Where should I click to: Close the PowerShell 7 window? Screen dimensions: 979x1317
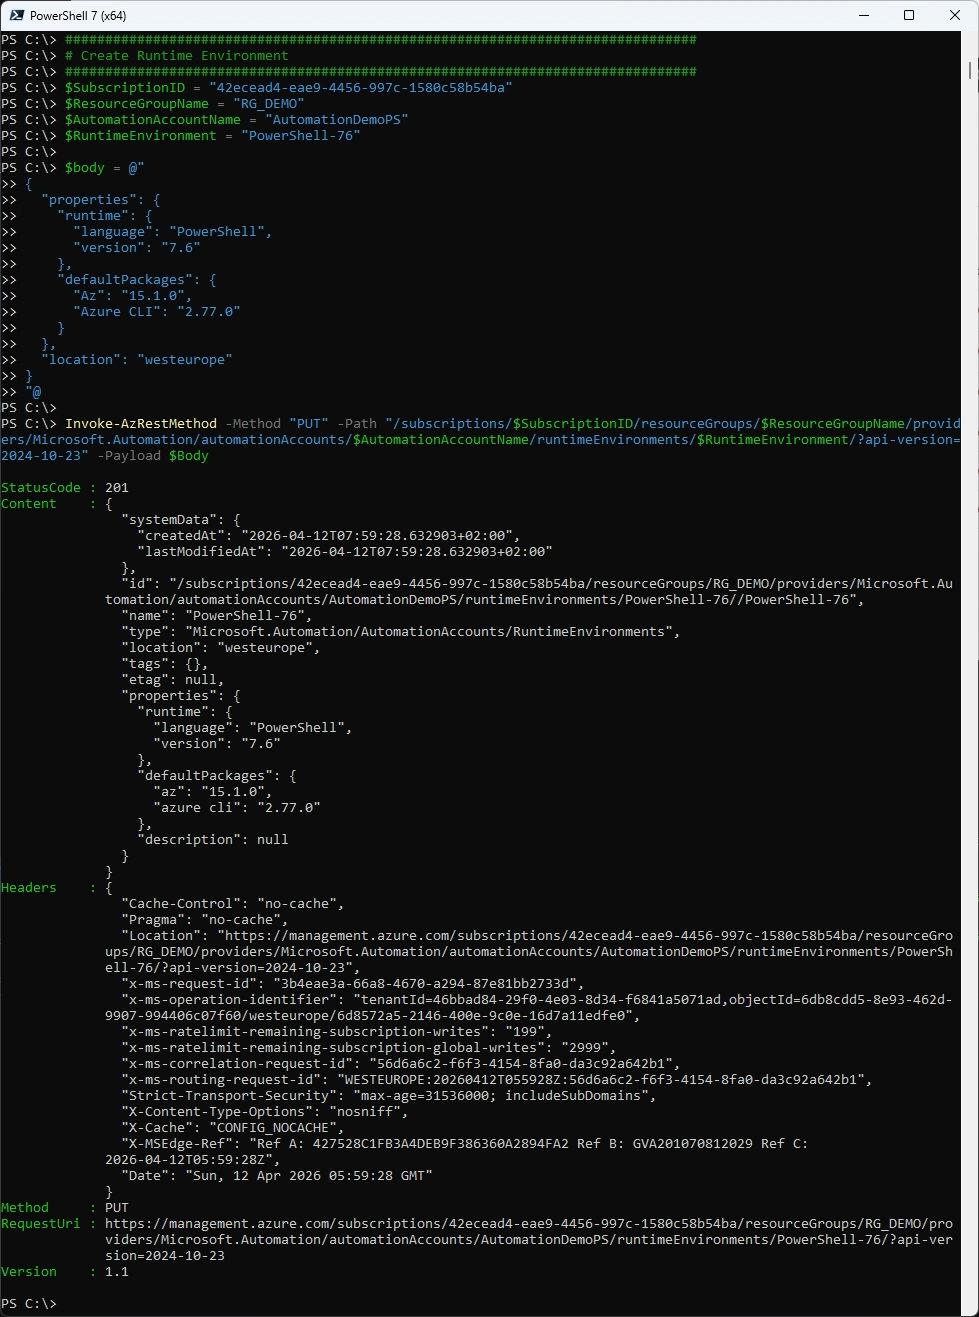pyautogui.click(x=954, y=15)
